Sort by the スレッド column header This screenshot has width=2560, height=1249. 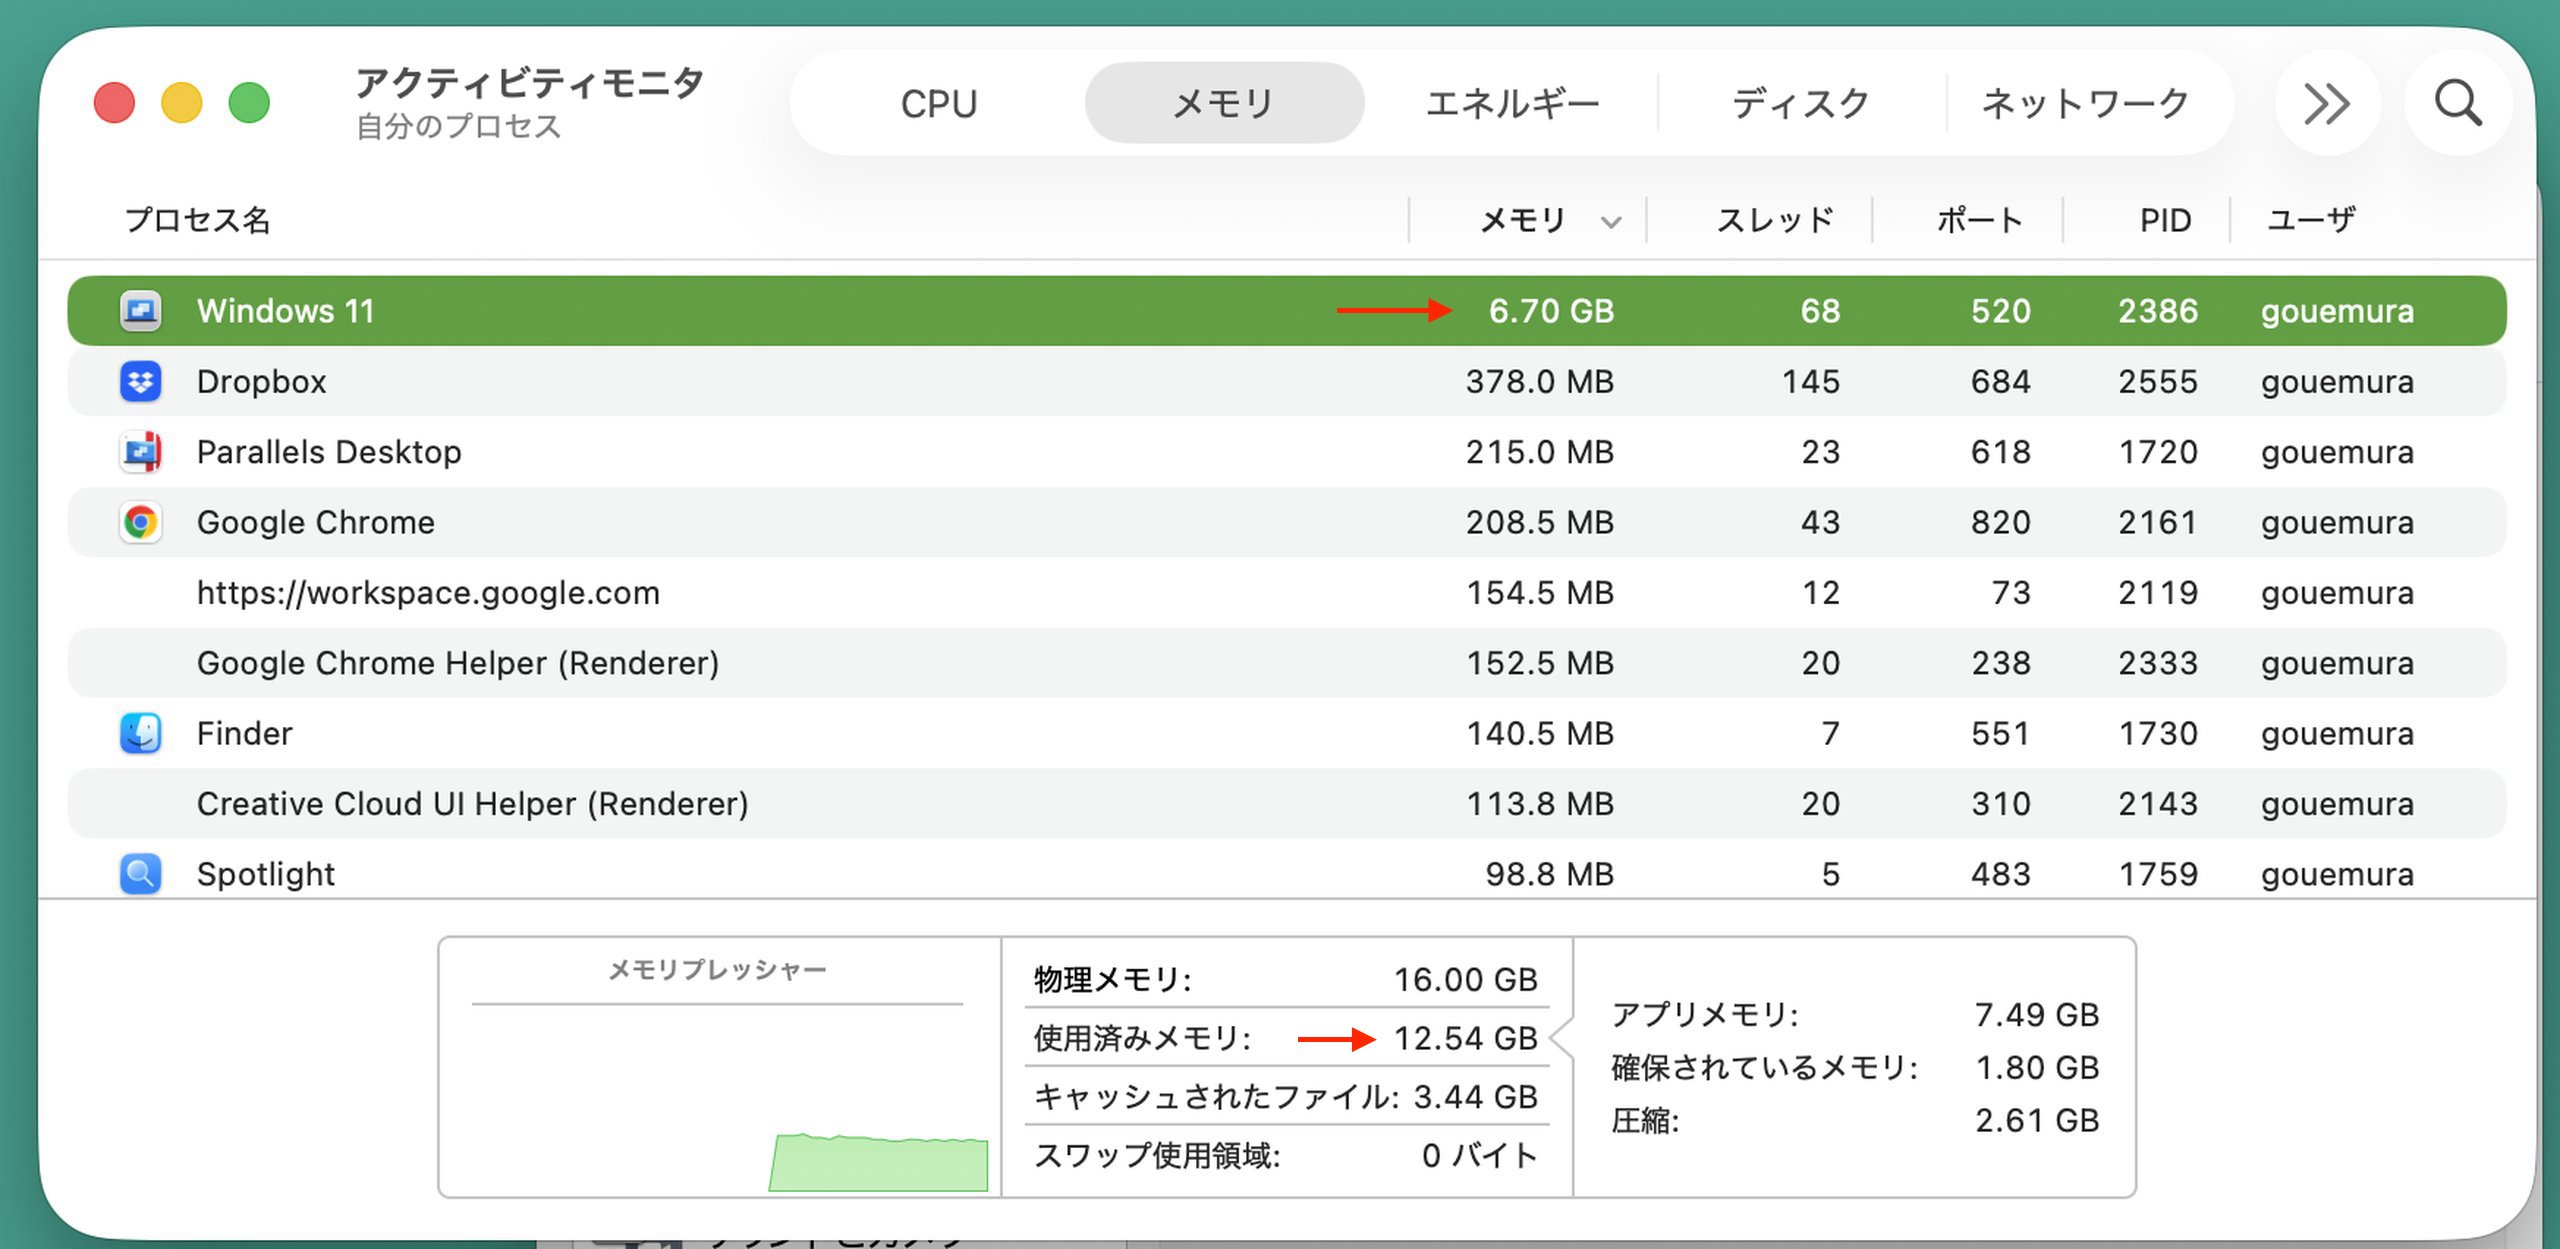(x=1775, y=220)
